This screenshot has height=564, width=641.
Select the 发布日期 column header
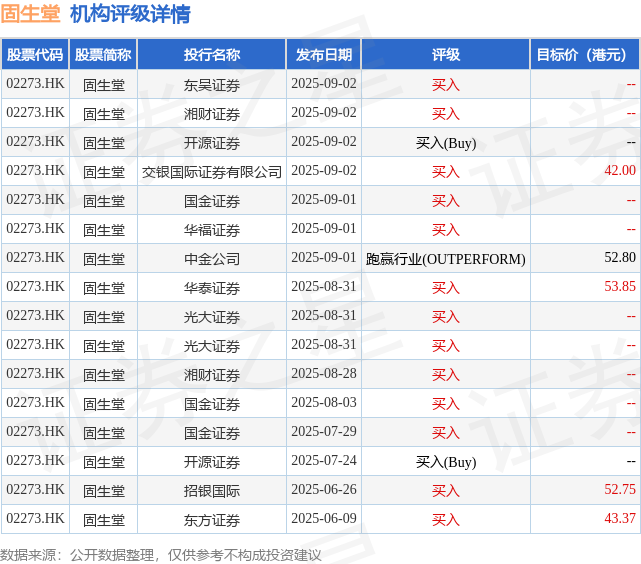click(324, 54)
